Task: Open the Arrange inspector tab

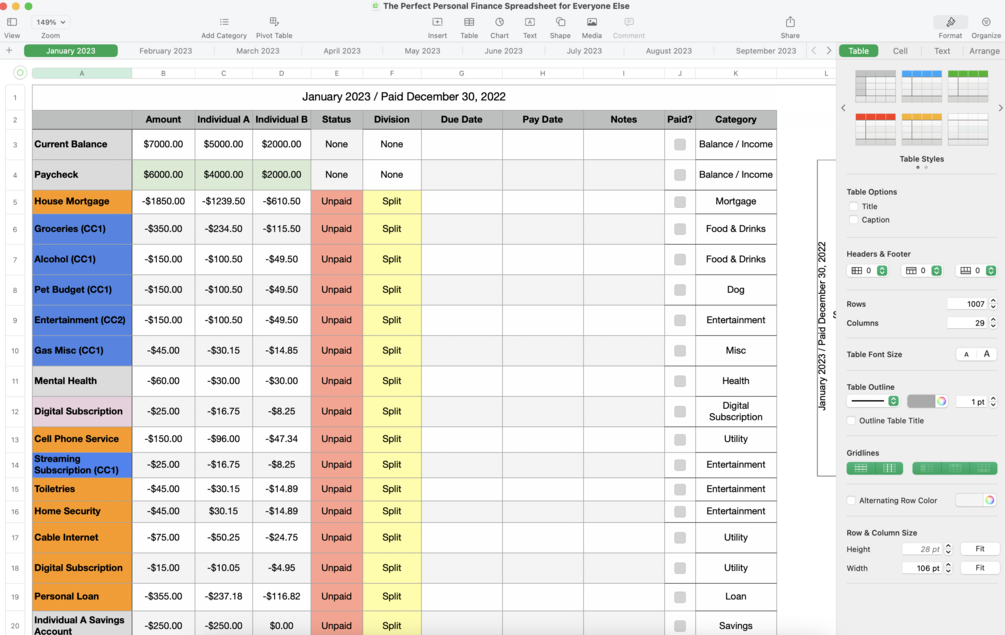Action: coord(984,51)
